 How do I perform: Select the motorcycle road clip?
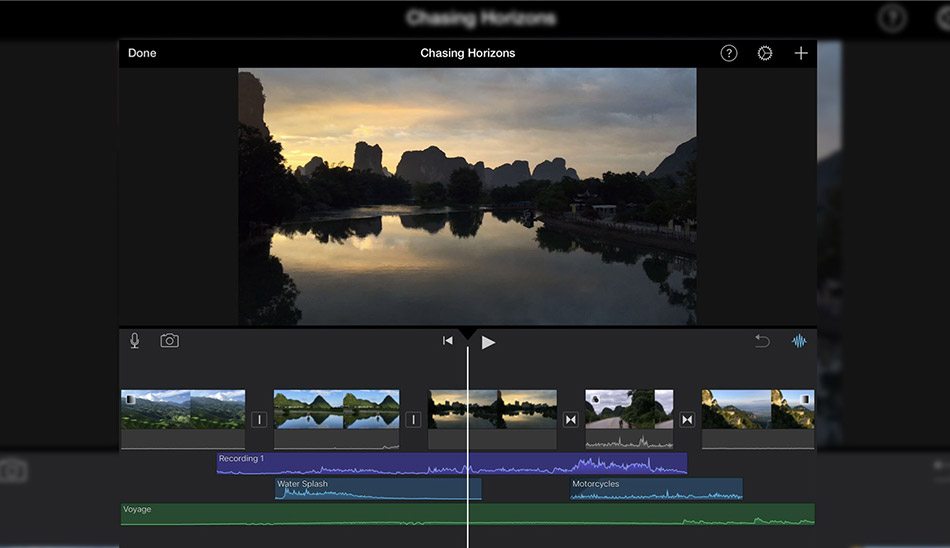pos(629,419)
